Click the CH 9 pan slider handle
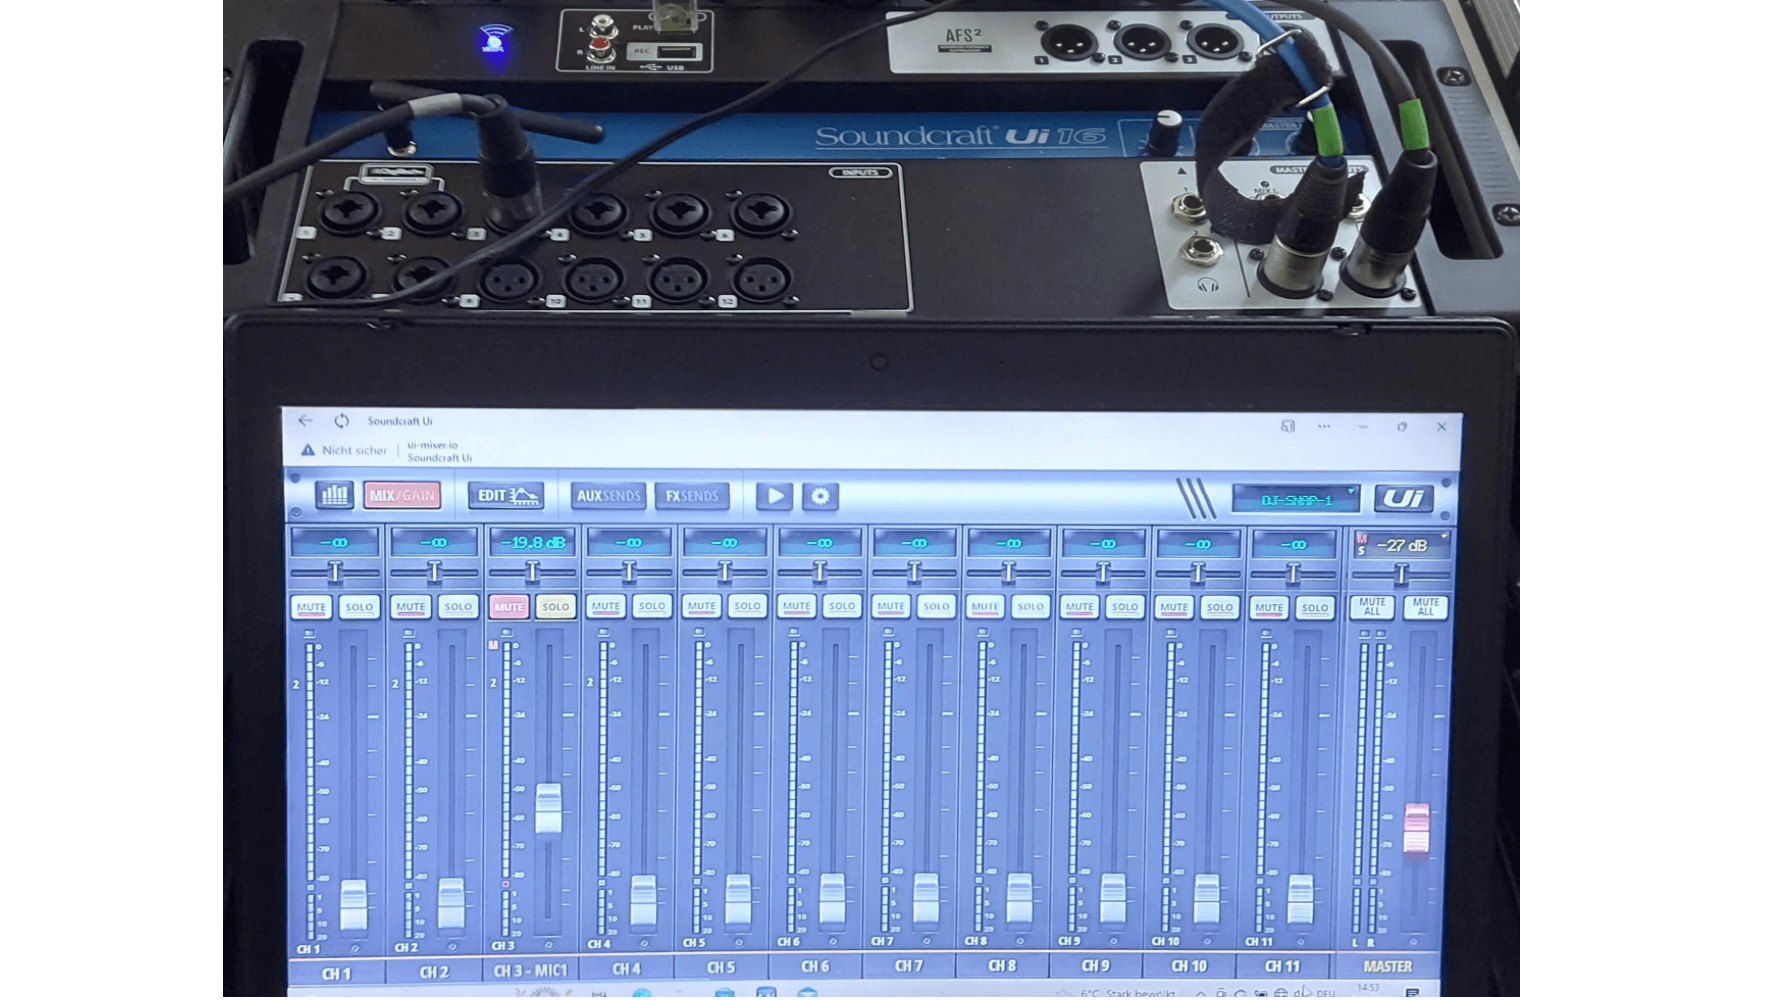The height and width of the screenshot is (1000, 1786). click(x=1103, y=573)
